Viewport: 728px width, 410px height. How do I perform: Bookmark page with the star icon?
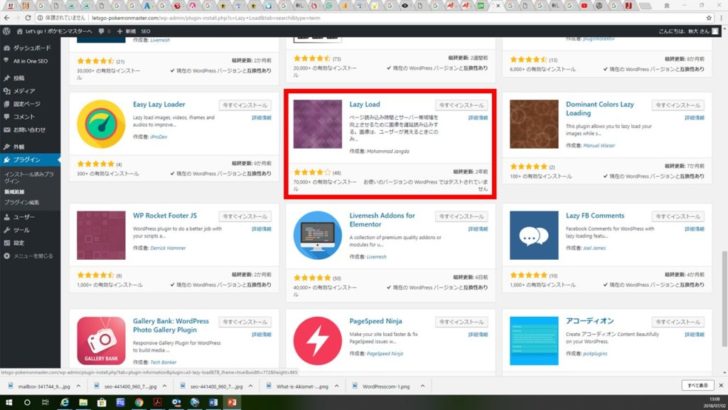(708, 18)
